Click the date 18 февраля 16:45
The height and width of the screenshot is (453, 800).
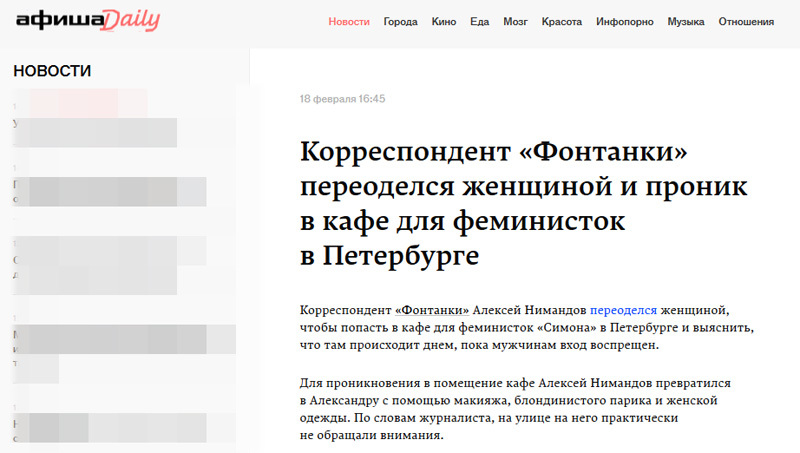342,99
